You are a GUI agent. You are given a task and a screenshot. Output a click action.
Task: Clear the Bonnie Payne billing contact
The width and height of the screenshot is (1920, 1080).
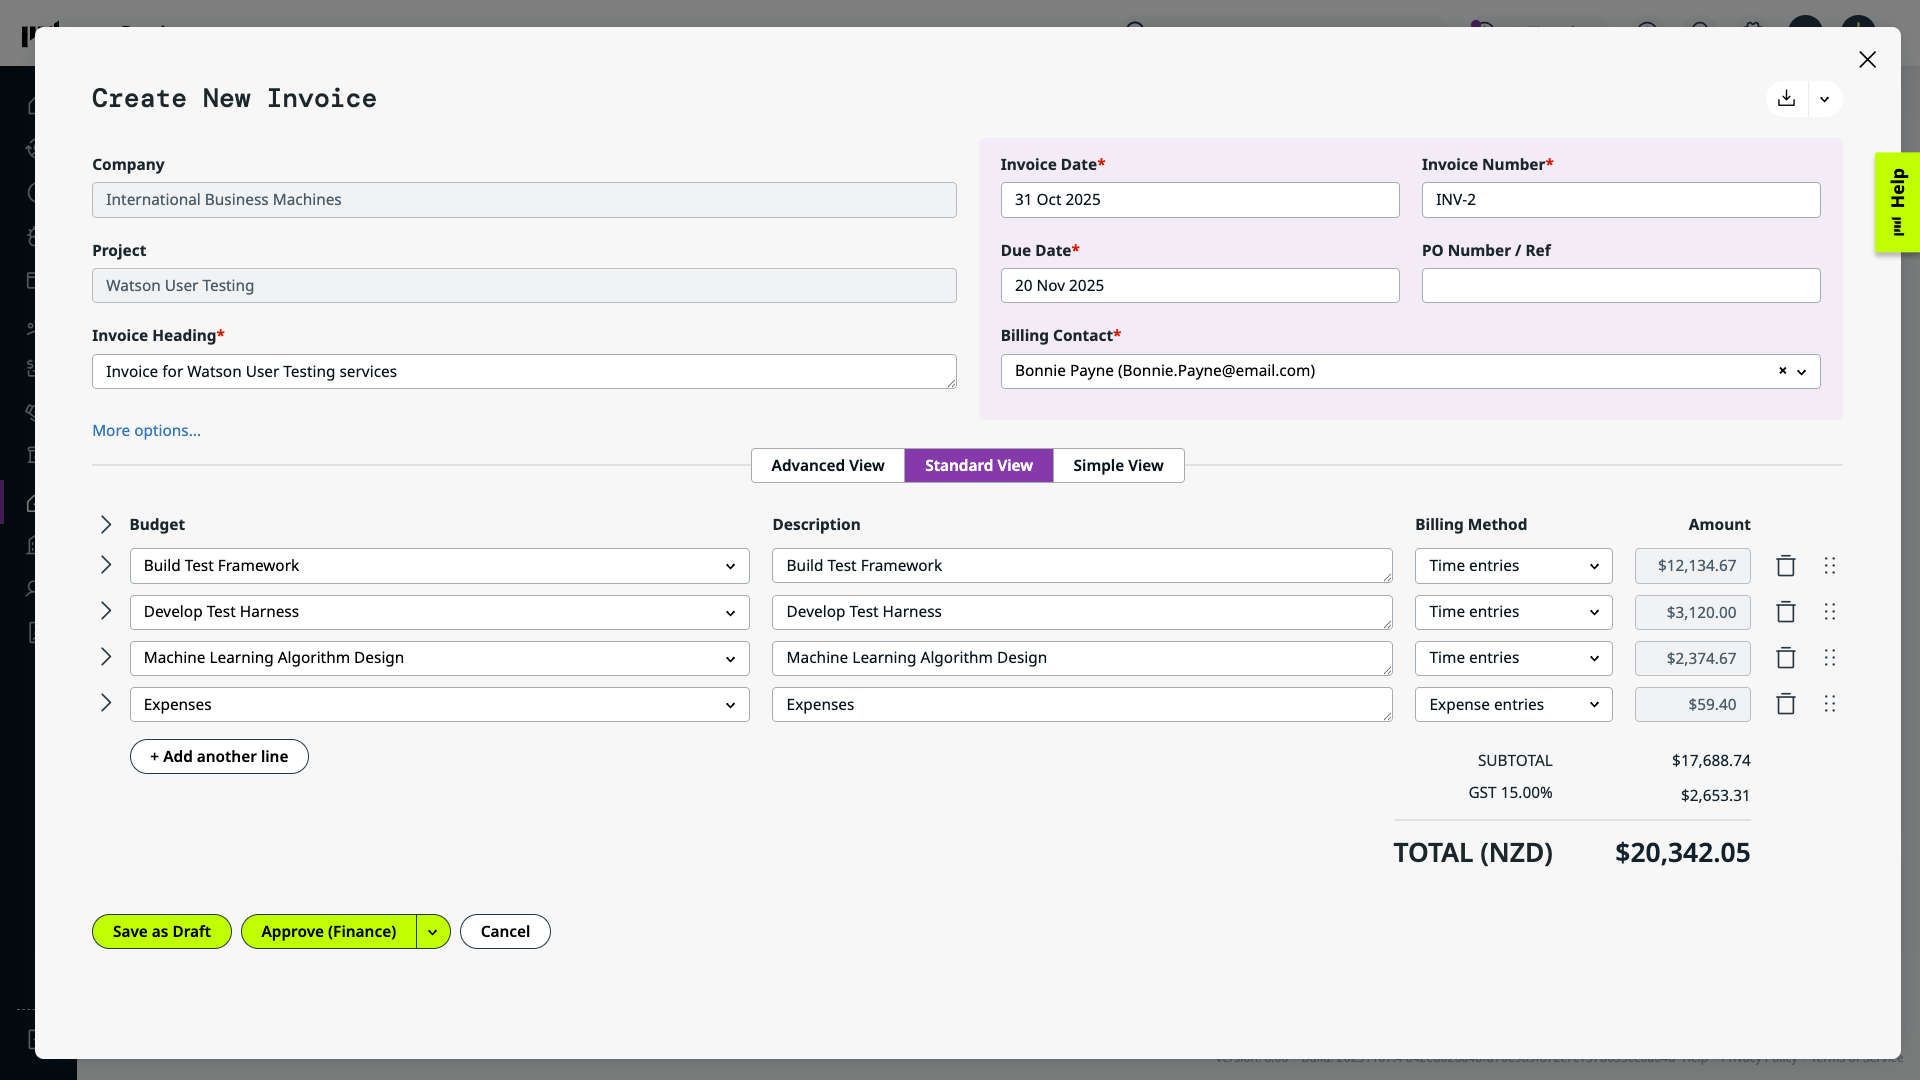point(1781,371)
